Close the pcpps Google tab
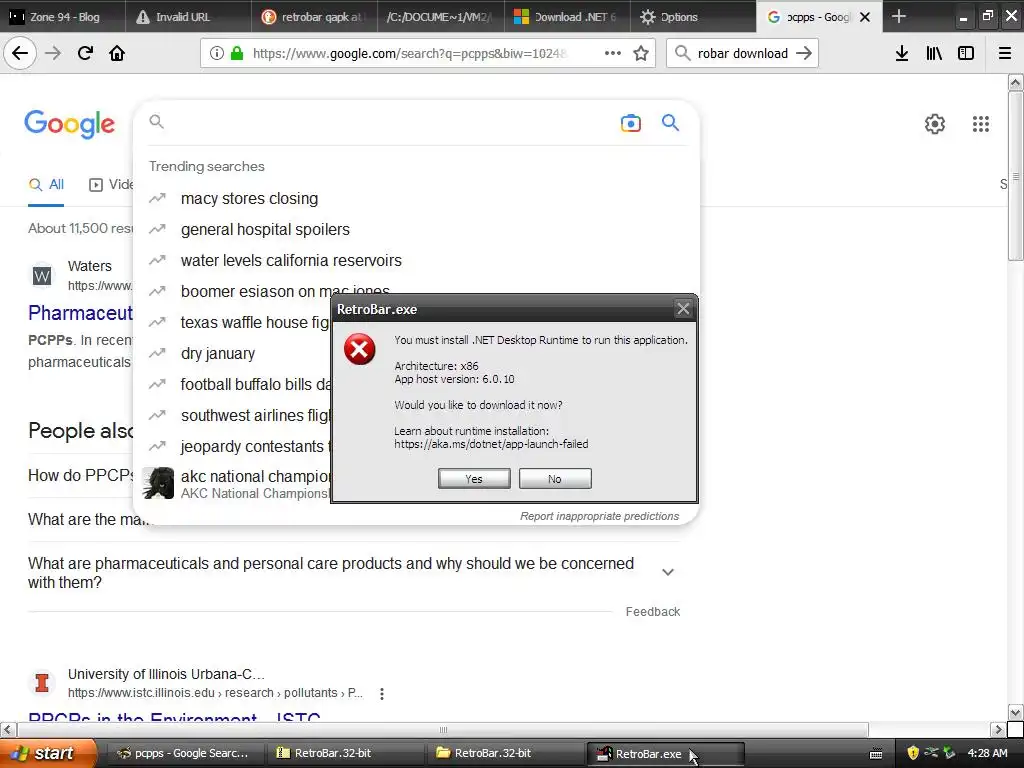 [x=865, y=17]
